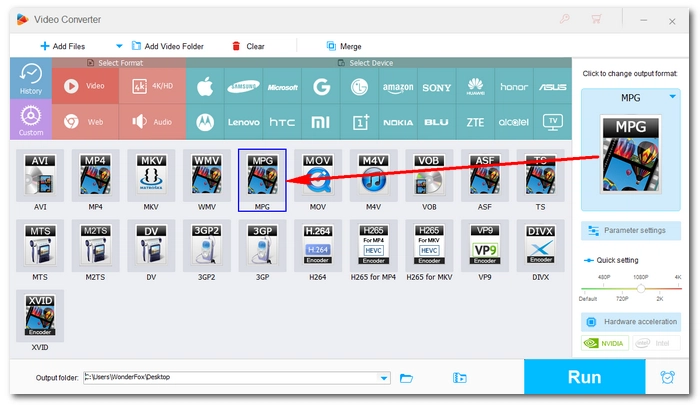Select the M4V format icon
Screen dimensions: 700x405
click(373, 175)
